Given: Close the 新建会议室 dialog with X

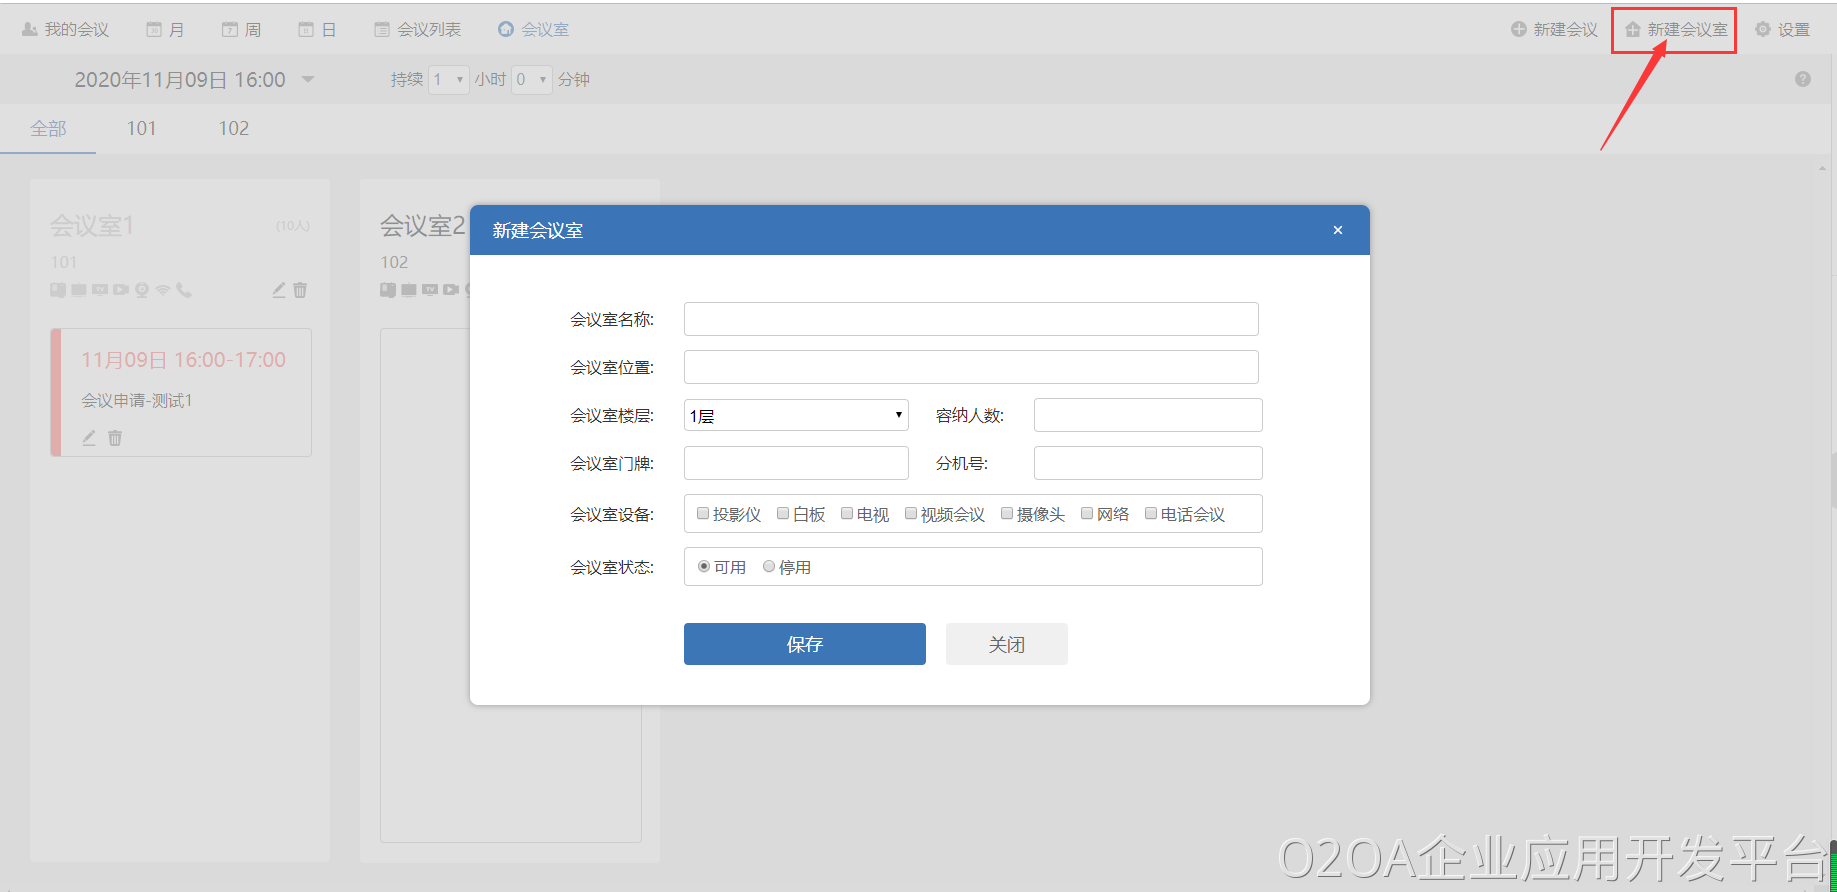Looking at the screenshot, I should [x=1337, y=230].
